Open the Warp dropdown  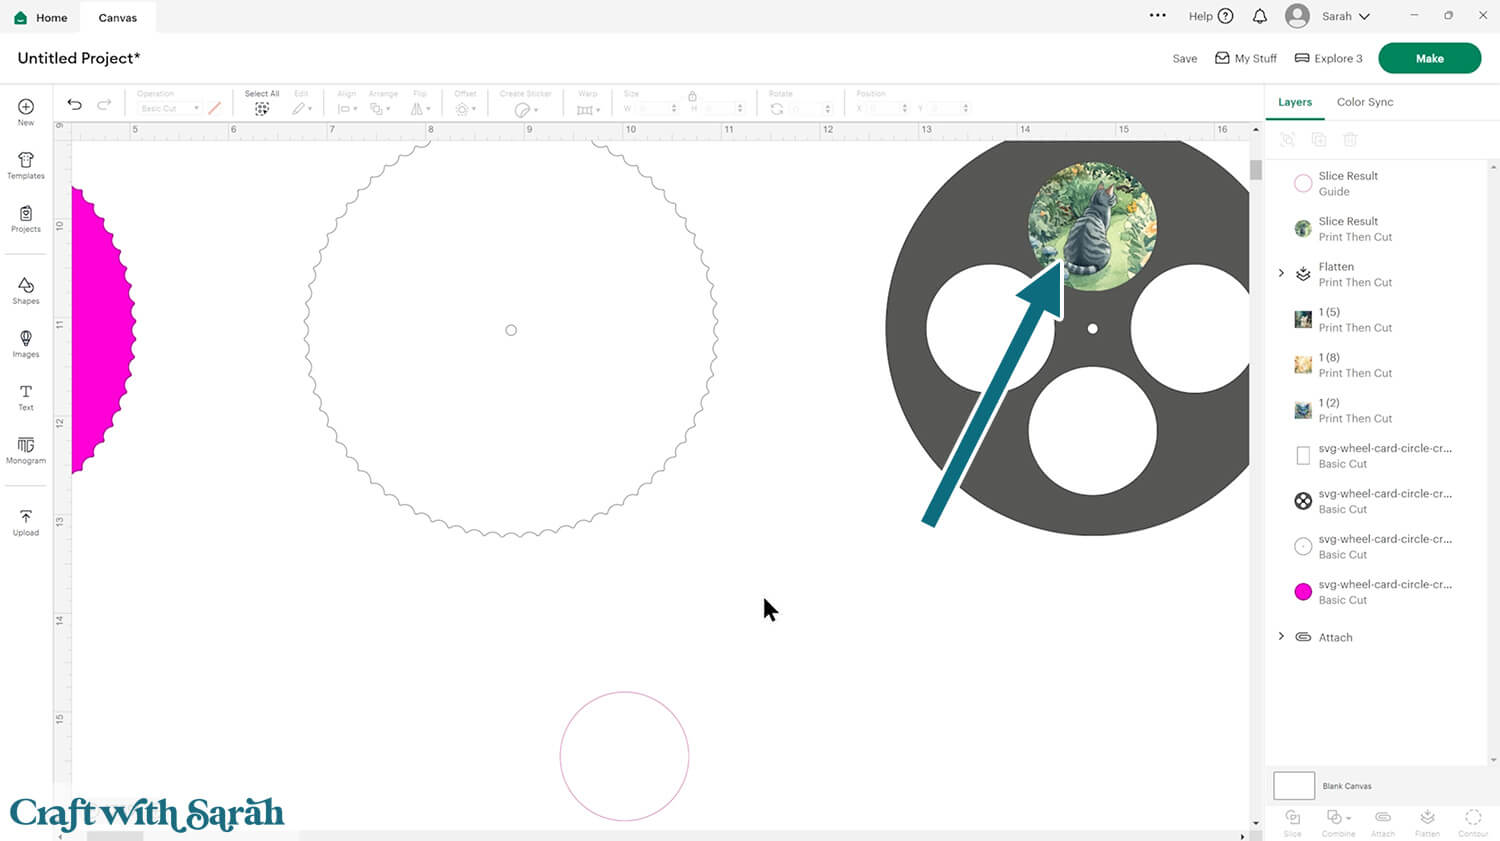tap(589, 109)
